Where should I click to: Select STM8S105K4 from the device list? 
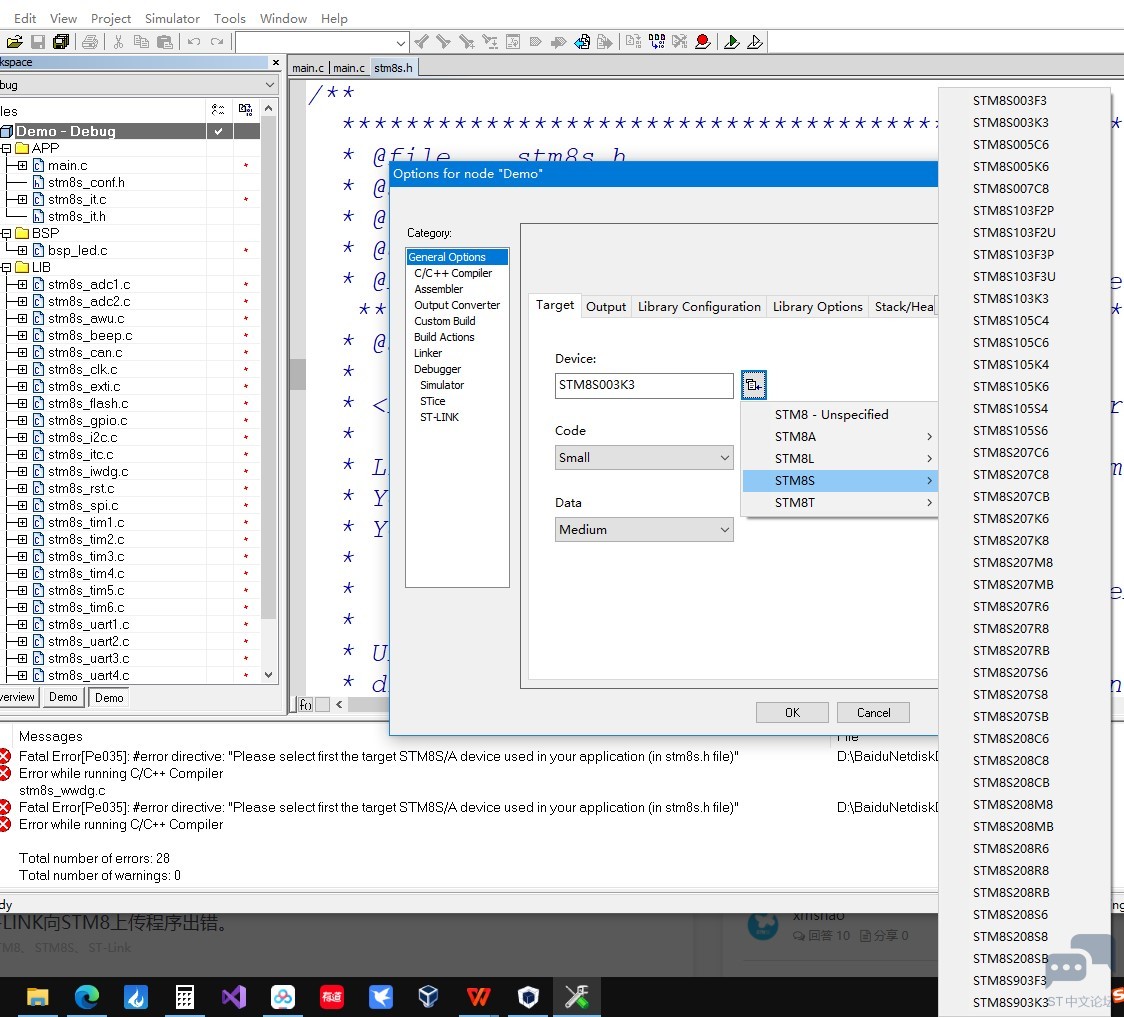point(1011,365)
